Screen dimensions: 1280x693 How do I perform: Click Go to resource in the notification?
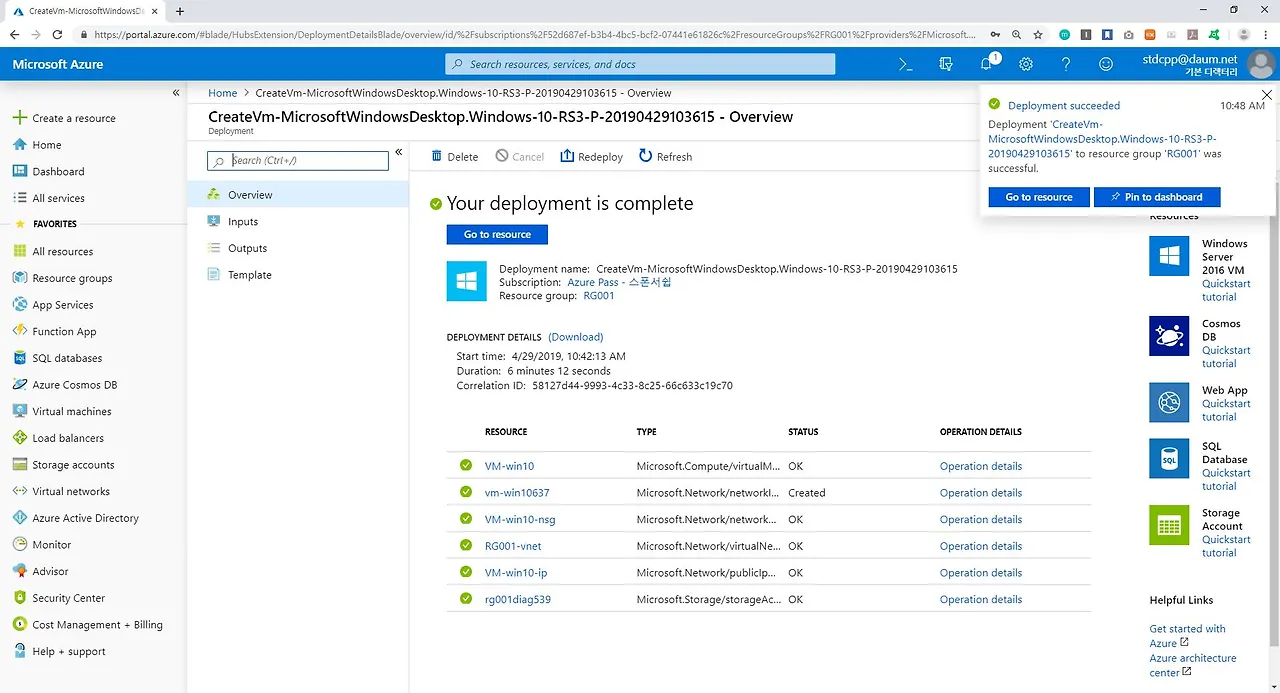pyautogui.click(x=1039, y=197)
